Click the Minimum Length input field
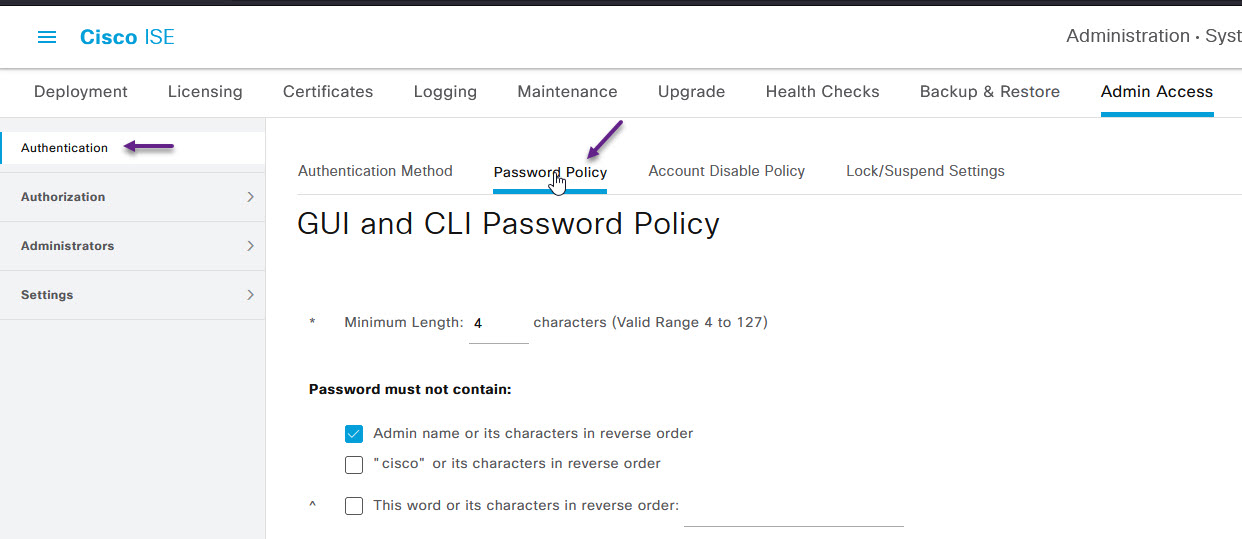Viewport: 1242px width, 539px height. (499, 324)
